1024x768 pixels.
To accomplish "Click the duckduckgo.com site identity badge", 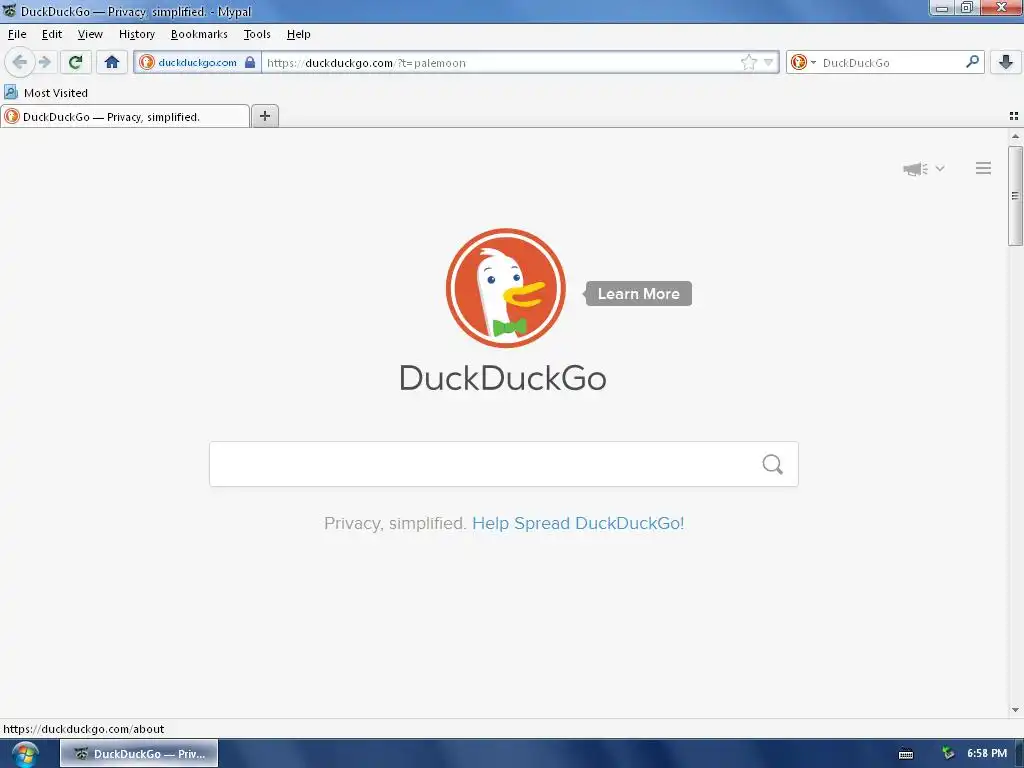I will (197, 63).
